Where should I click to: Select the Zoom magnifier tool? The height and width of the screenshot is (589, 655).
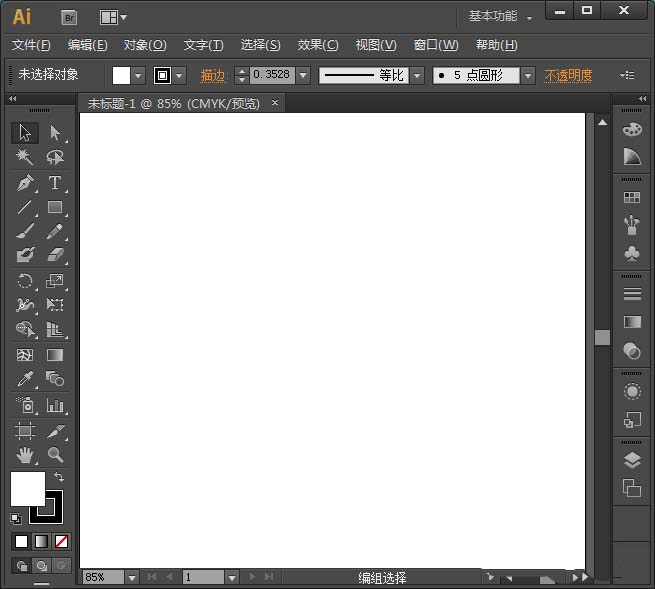point(55,455)
